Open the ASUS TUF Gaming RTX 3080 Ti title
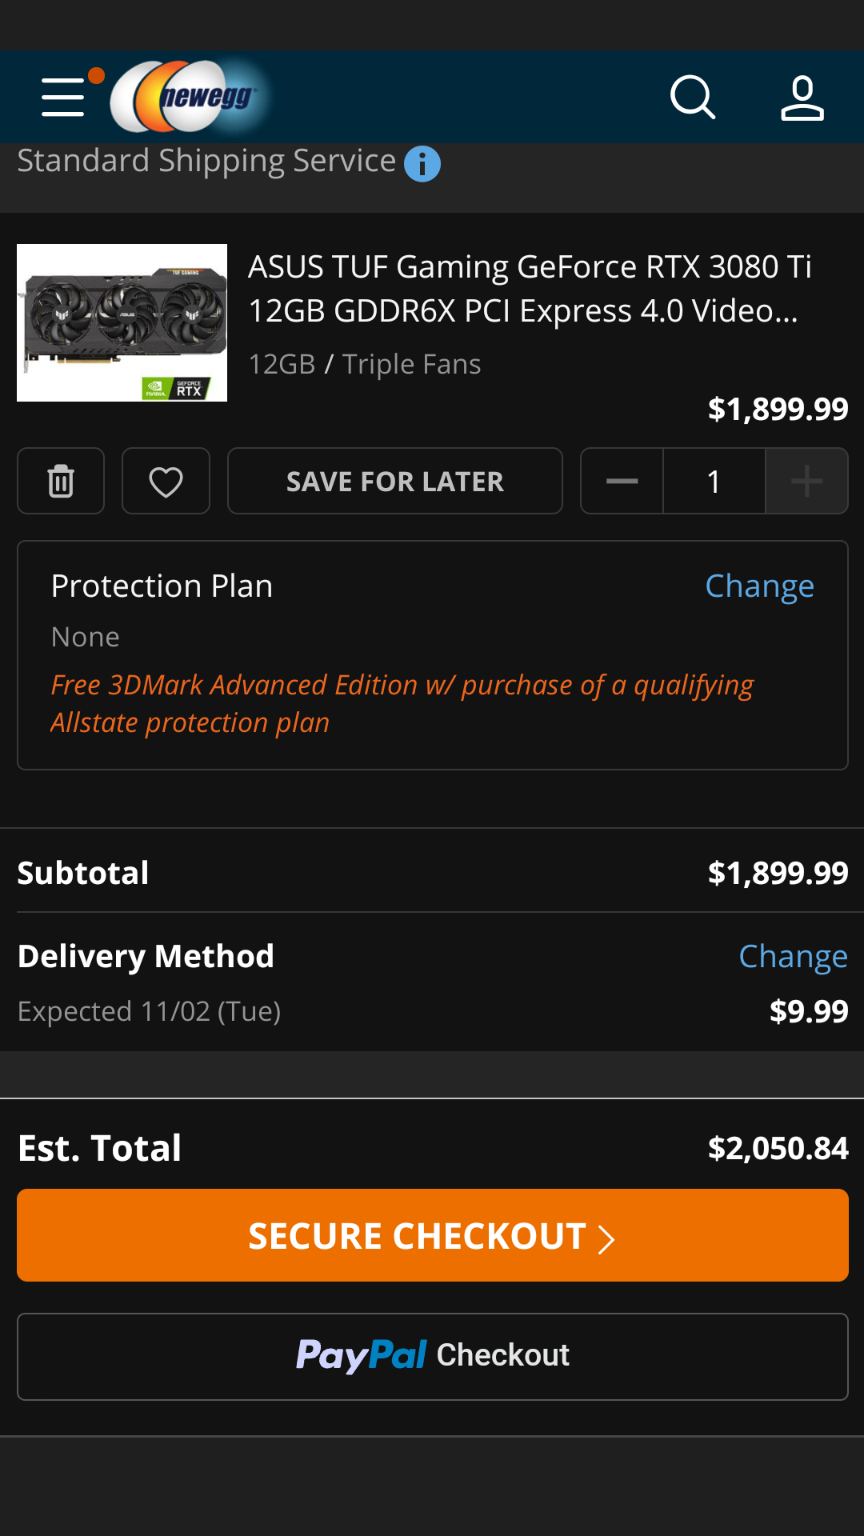The width and height of the screenshot is (864, 1536). pyautogui.click(x=529, y=289)
